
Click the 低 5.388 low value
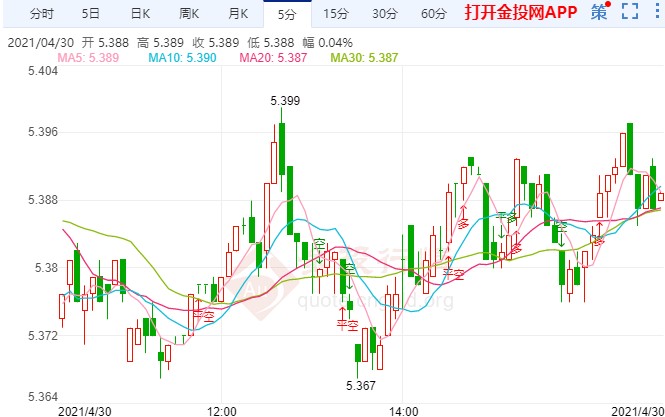[271, 42]
